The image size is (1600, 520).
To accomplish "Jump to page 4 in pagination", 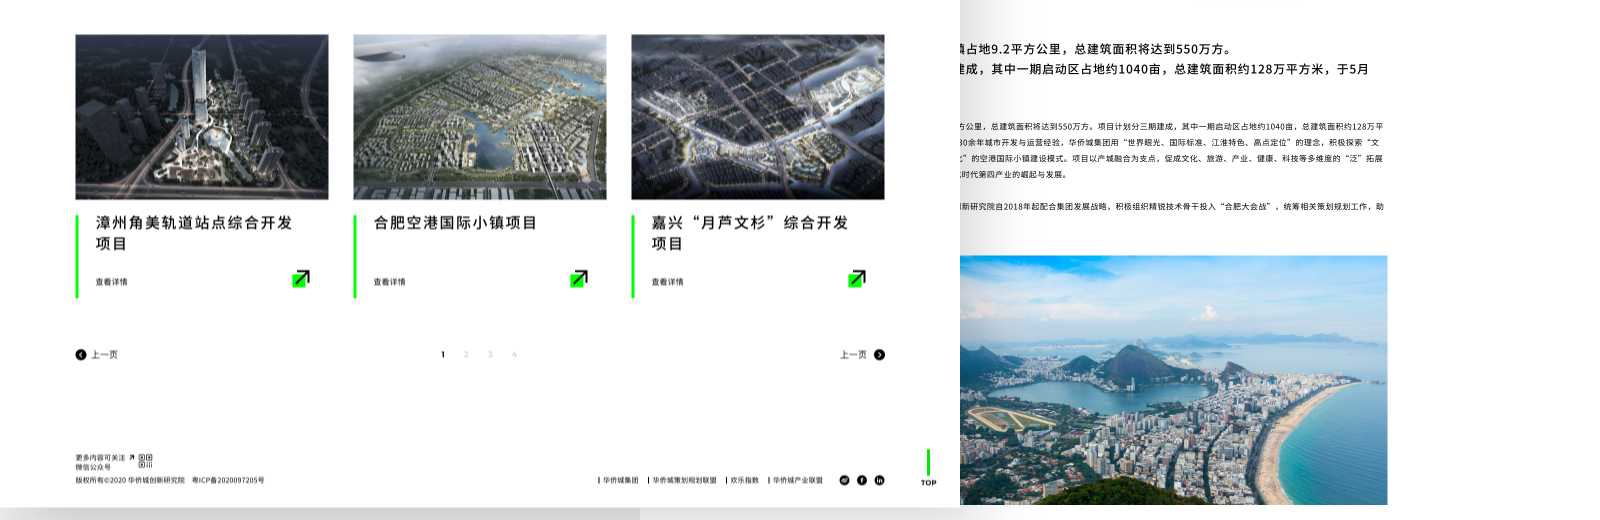I will (x=514, y=355).
